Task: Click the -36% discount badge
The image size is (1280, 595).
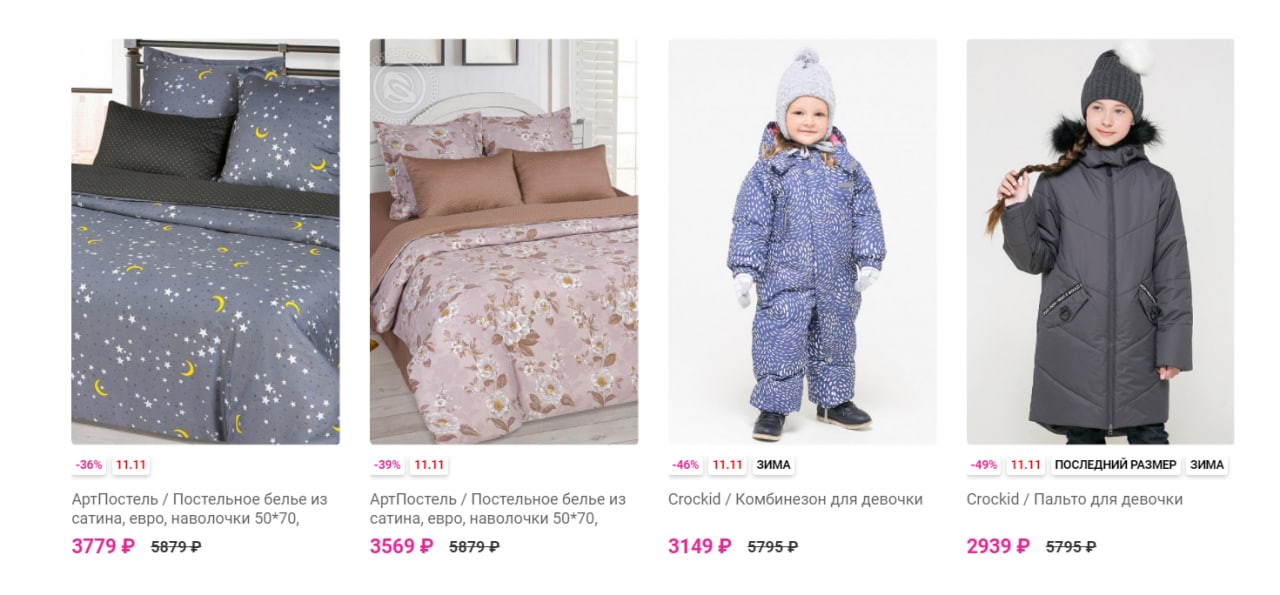Action: click(x=89, y=465)
